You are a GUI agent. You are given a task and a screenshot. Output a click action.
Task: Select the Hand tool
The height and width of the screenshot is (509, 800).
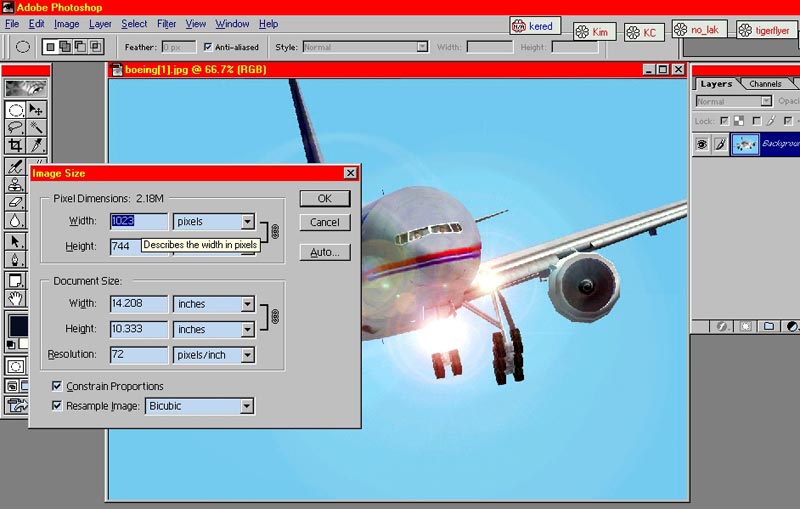tap(16, 298)
